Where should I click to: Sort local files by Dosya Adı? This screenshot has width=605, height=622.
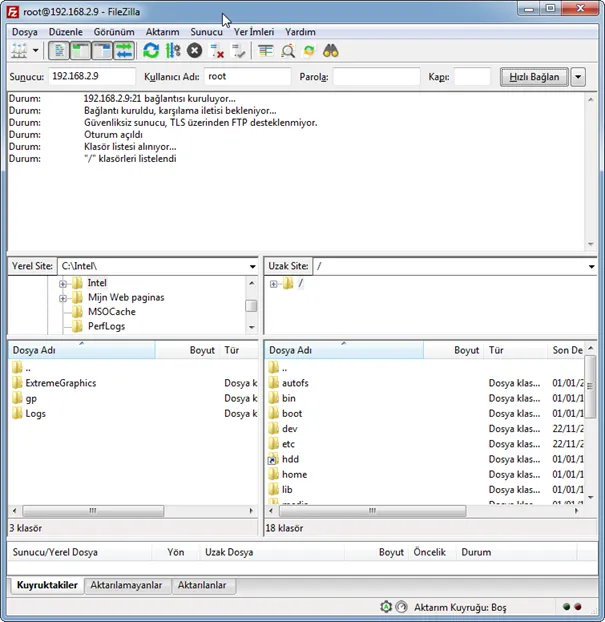click(x=82, y=350)
